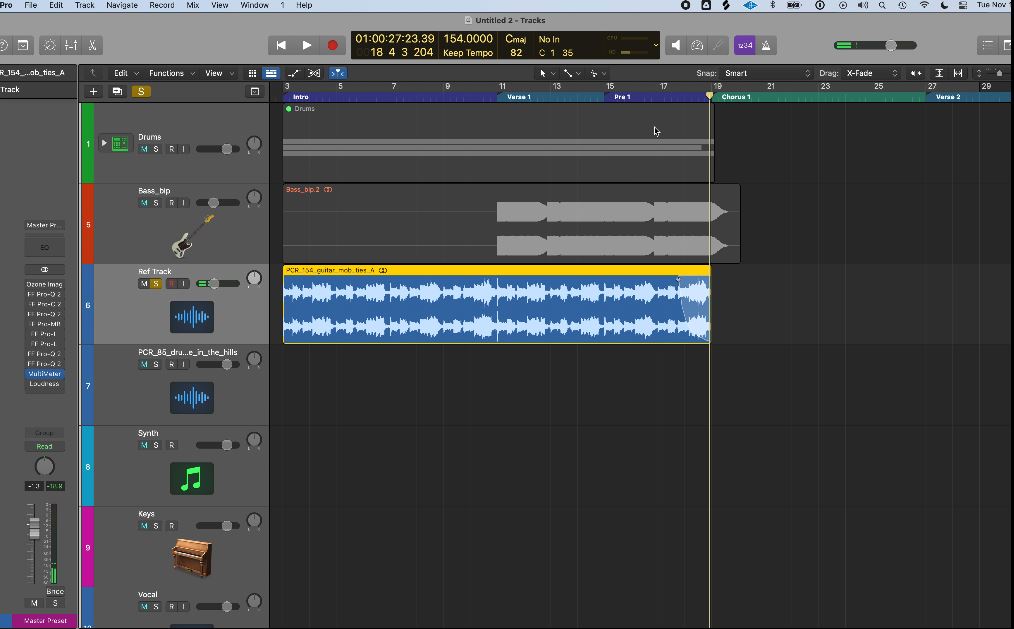Click the Scissors editors icon in control bar
This screenshot has height=629, width=1014.
tap(92, 45)
